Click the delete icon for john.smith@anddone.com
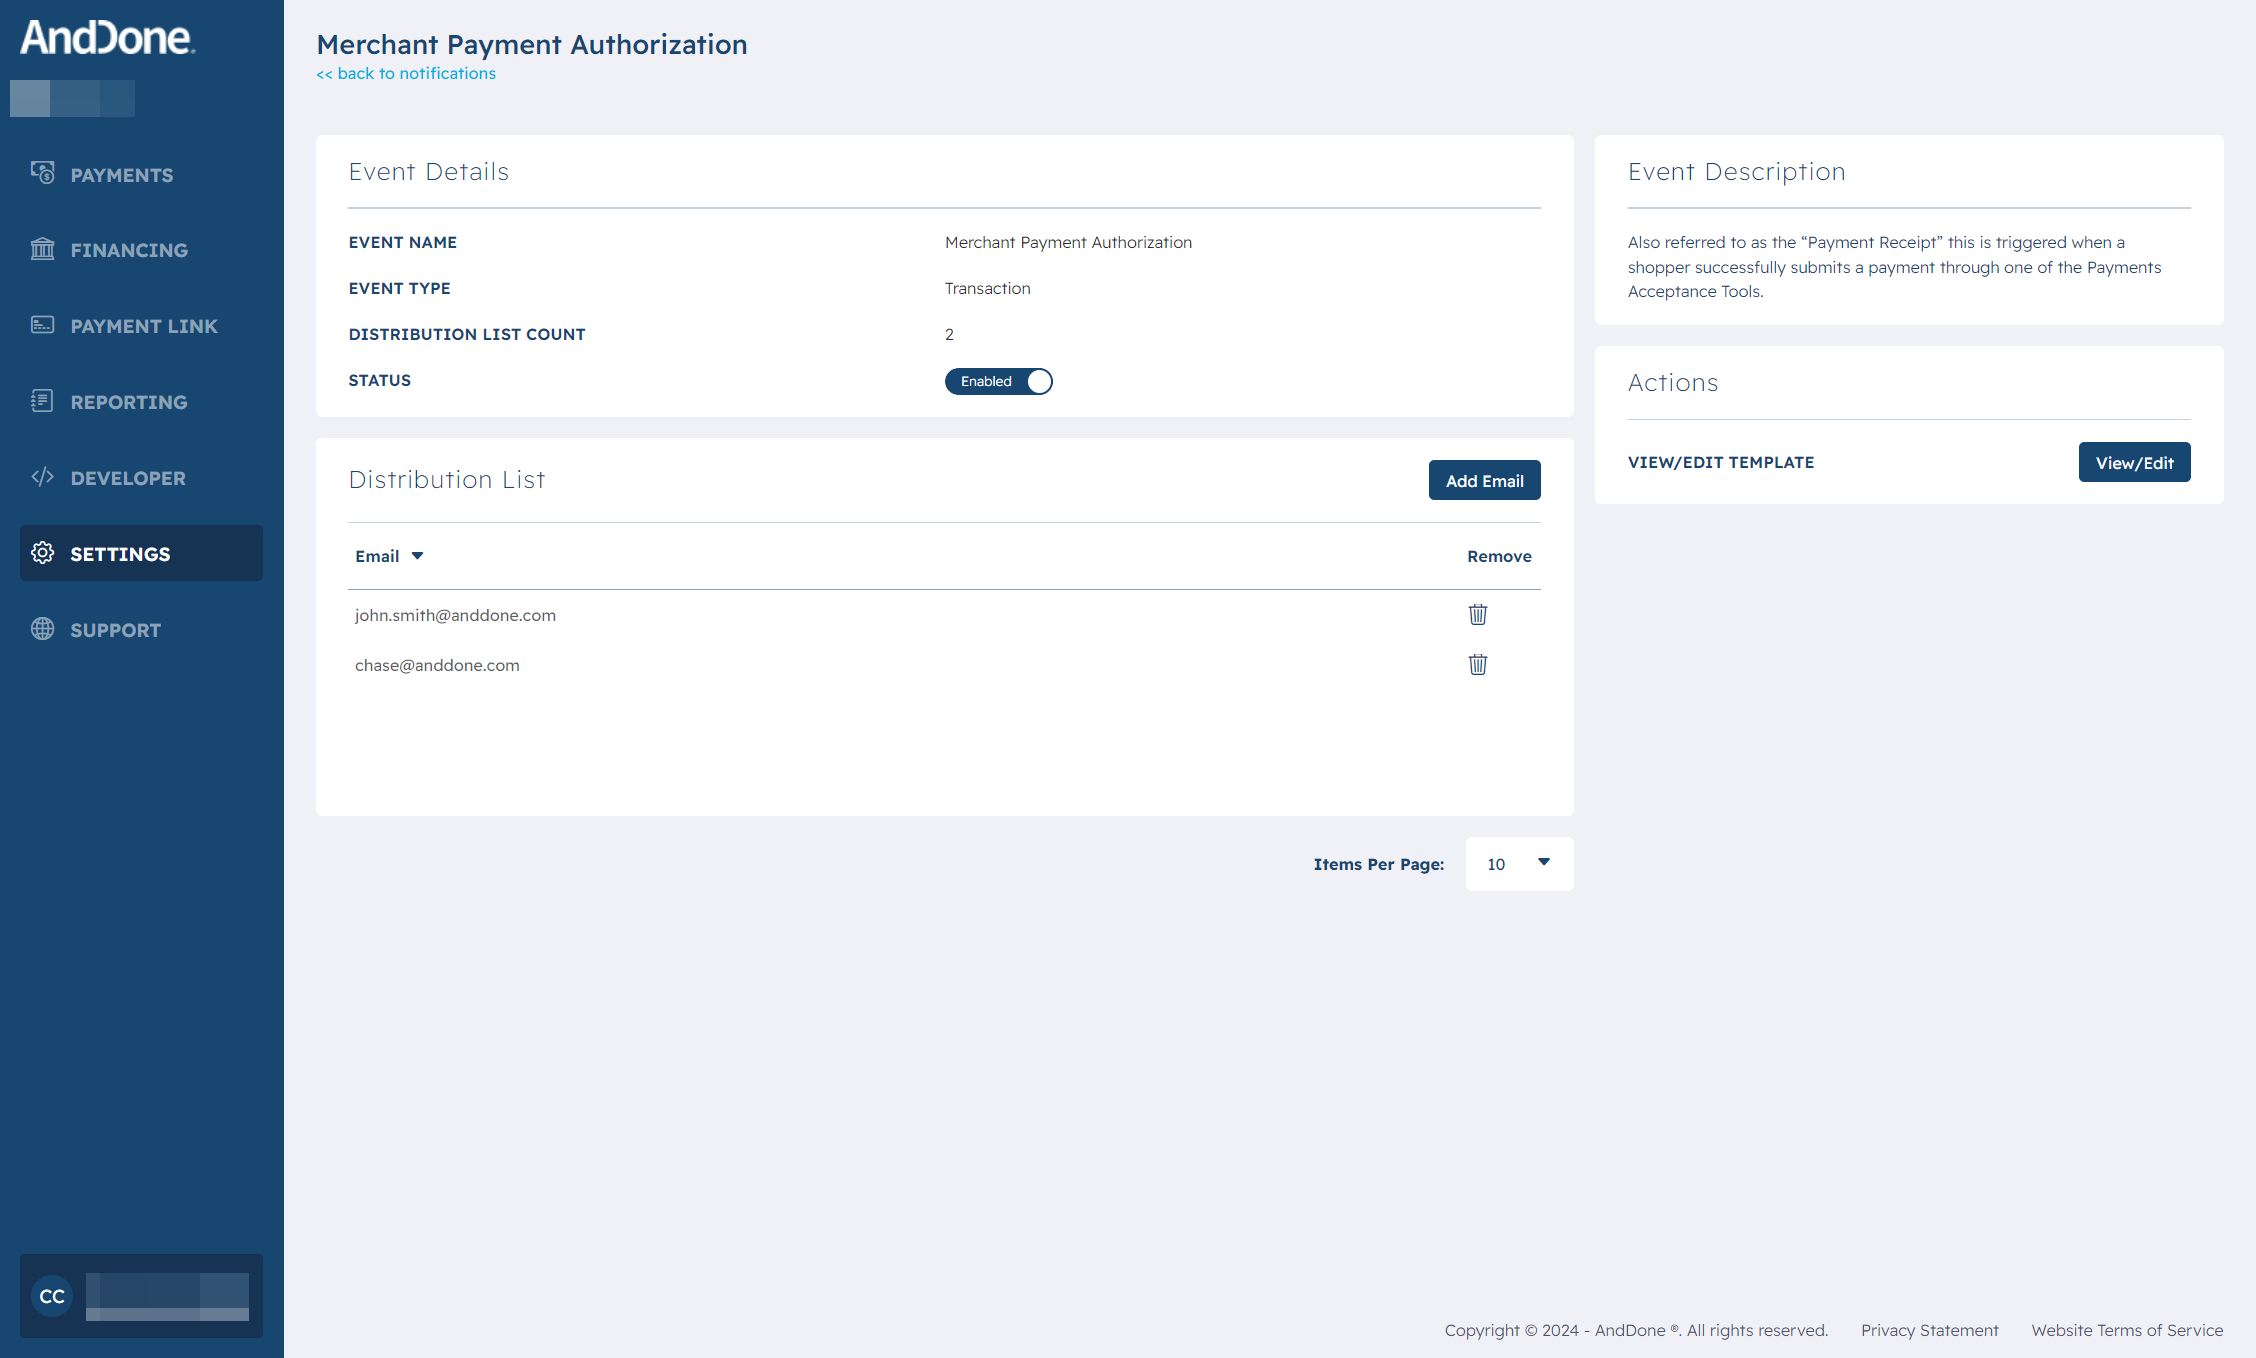 click(1476, 614)
